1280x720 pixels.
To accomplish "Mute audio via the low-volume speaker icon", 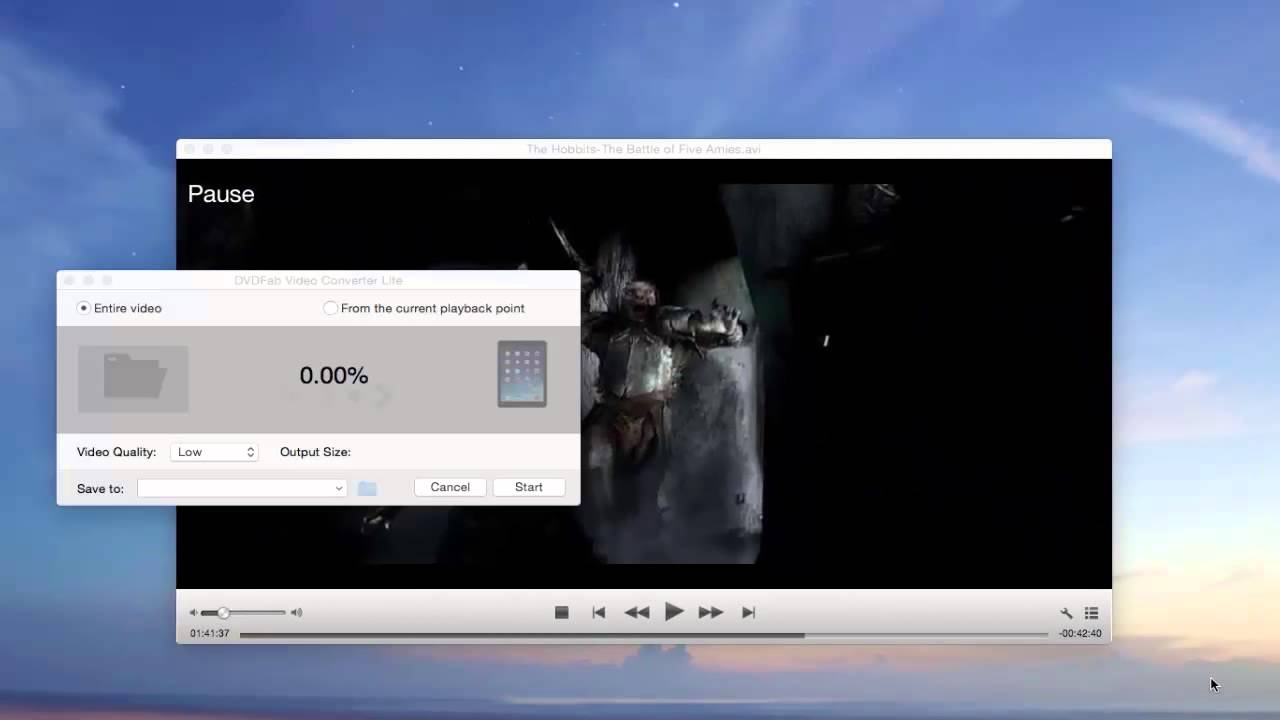I will tap(193, 613).
